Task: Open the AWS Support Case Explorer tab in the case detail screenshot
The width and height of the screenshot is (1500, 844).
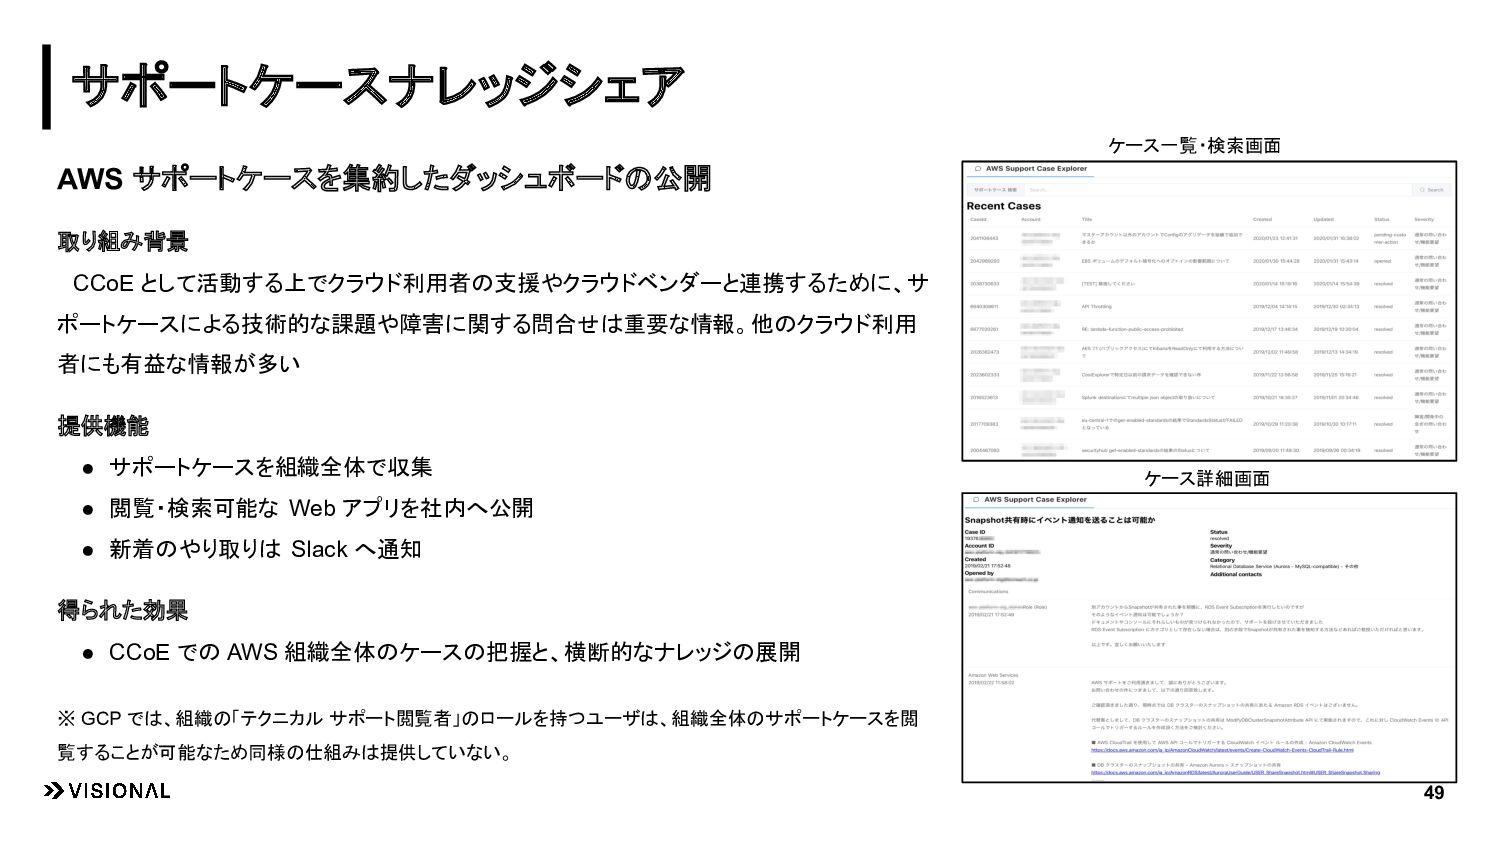Action: point(1029,499)
